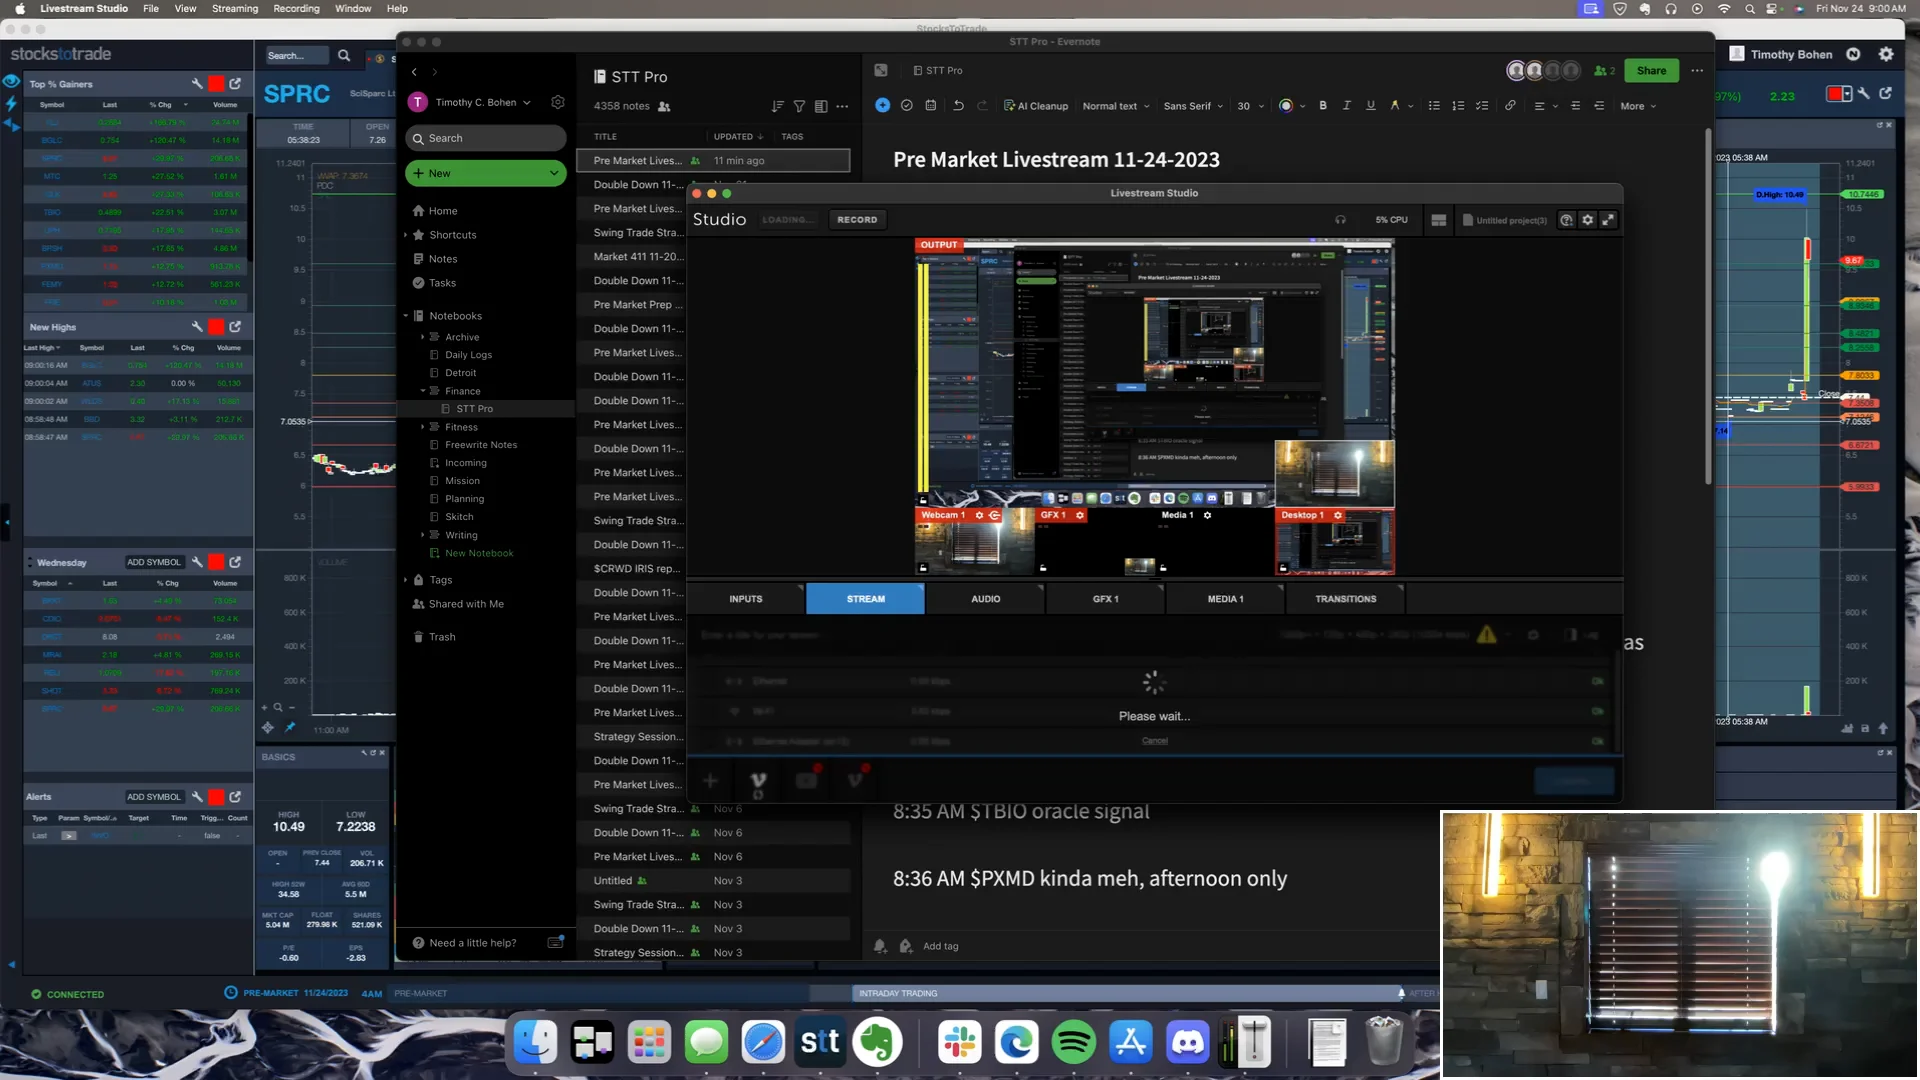Viewport: 1920px width, 1080px height.
Task: Apply bold formatting in the note
Action: point(1323,105)
